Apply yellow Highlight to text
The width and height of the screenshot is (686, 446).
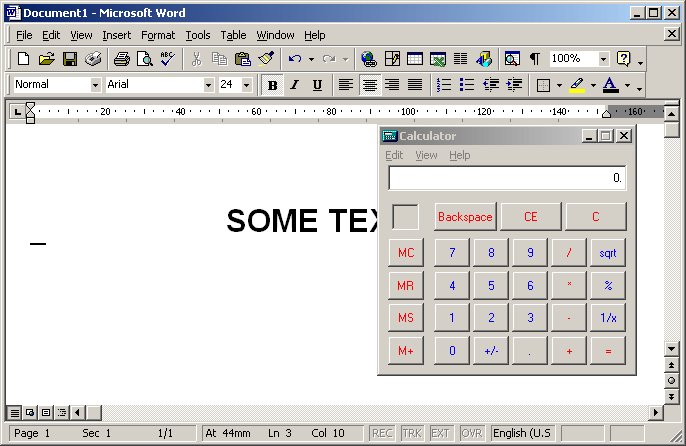tap(577, 85)
